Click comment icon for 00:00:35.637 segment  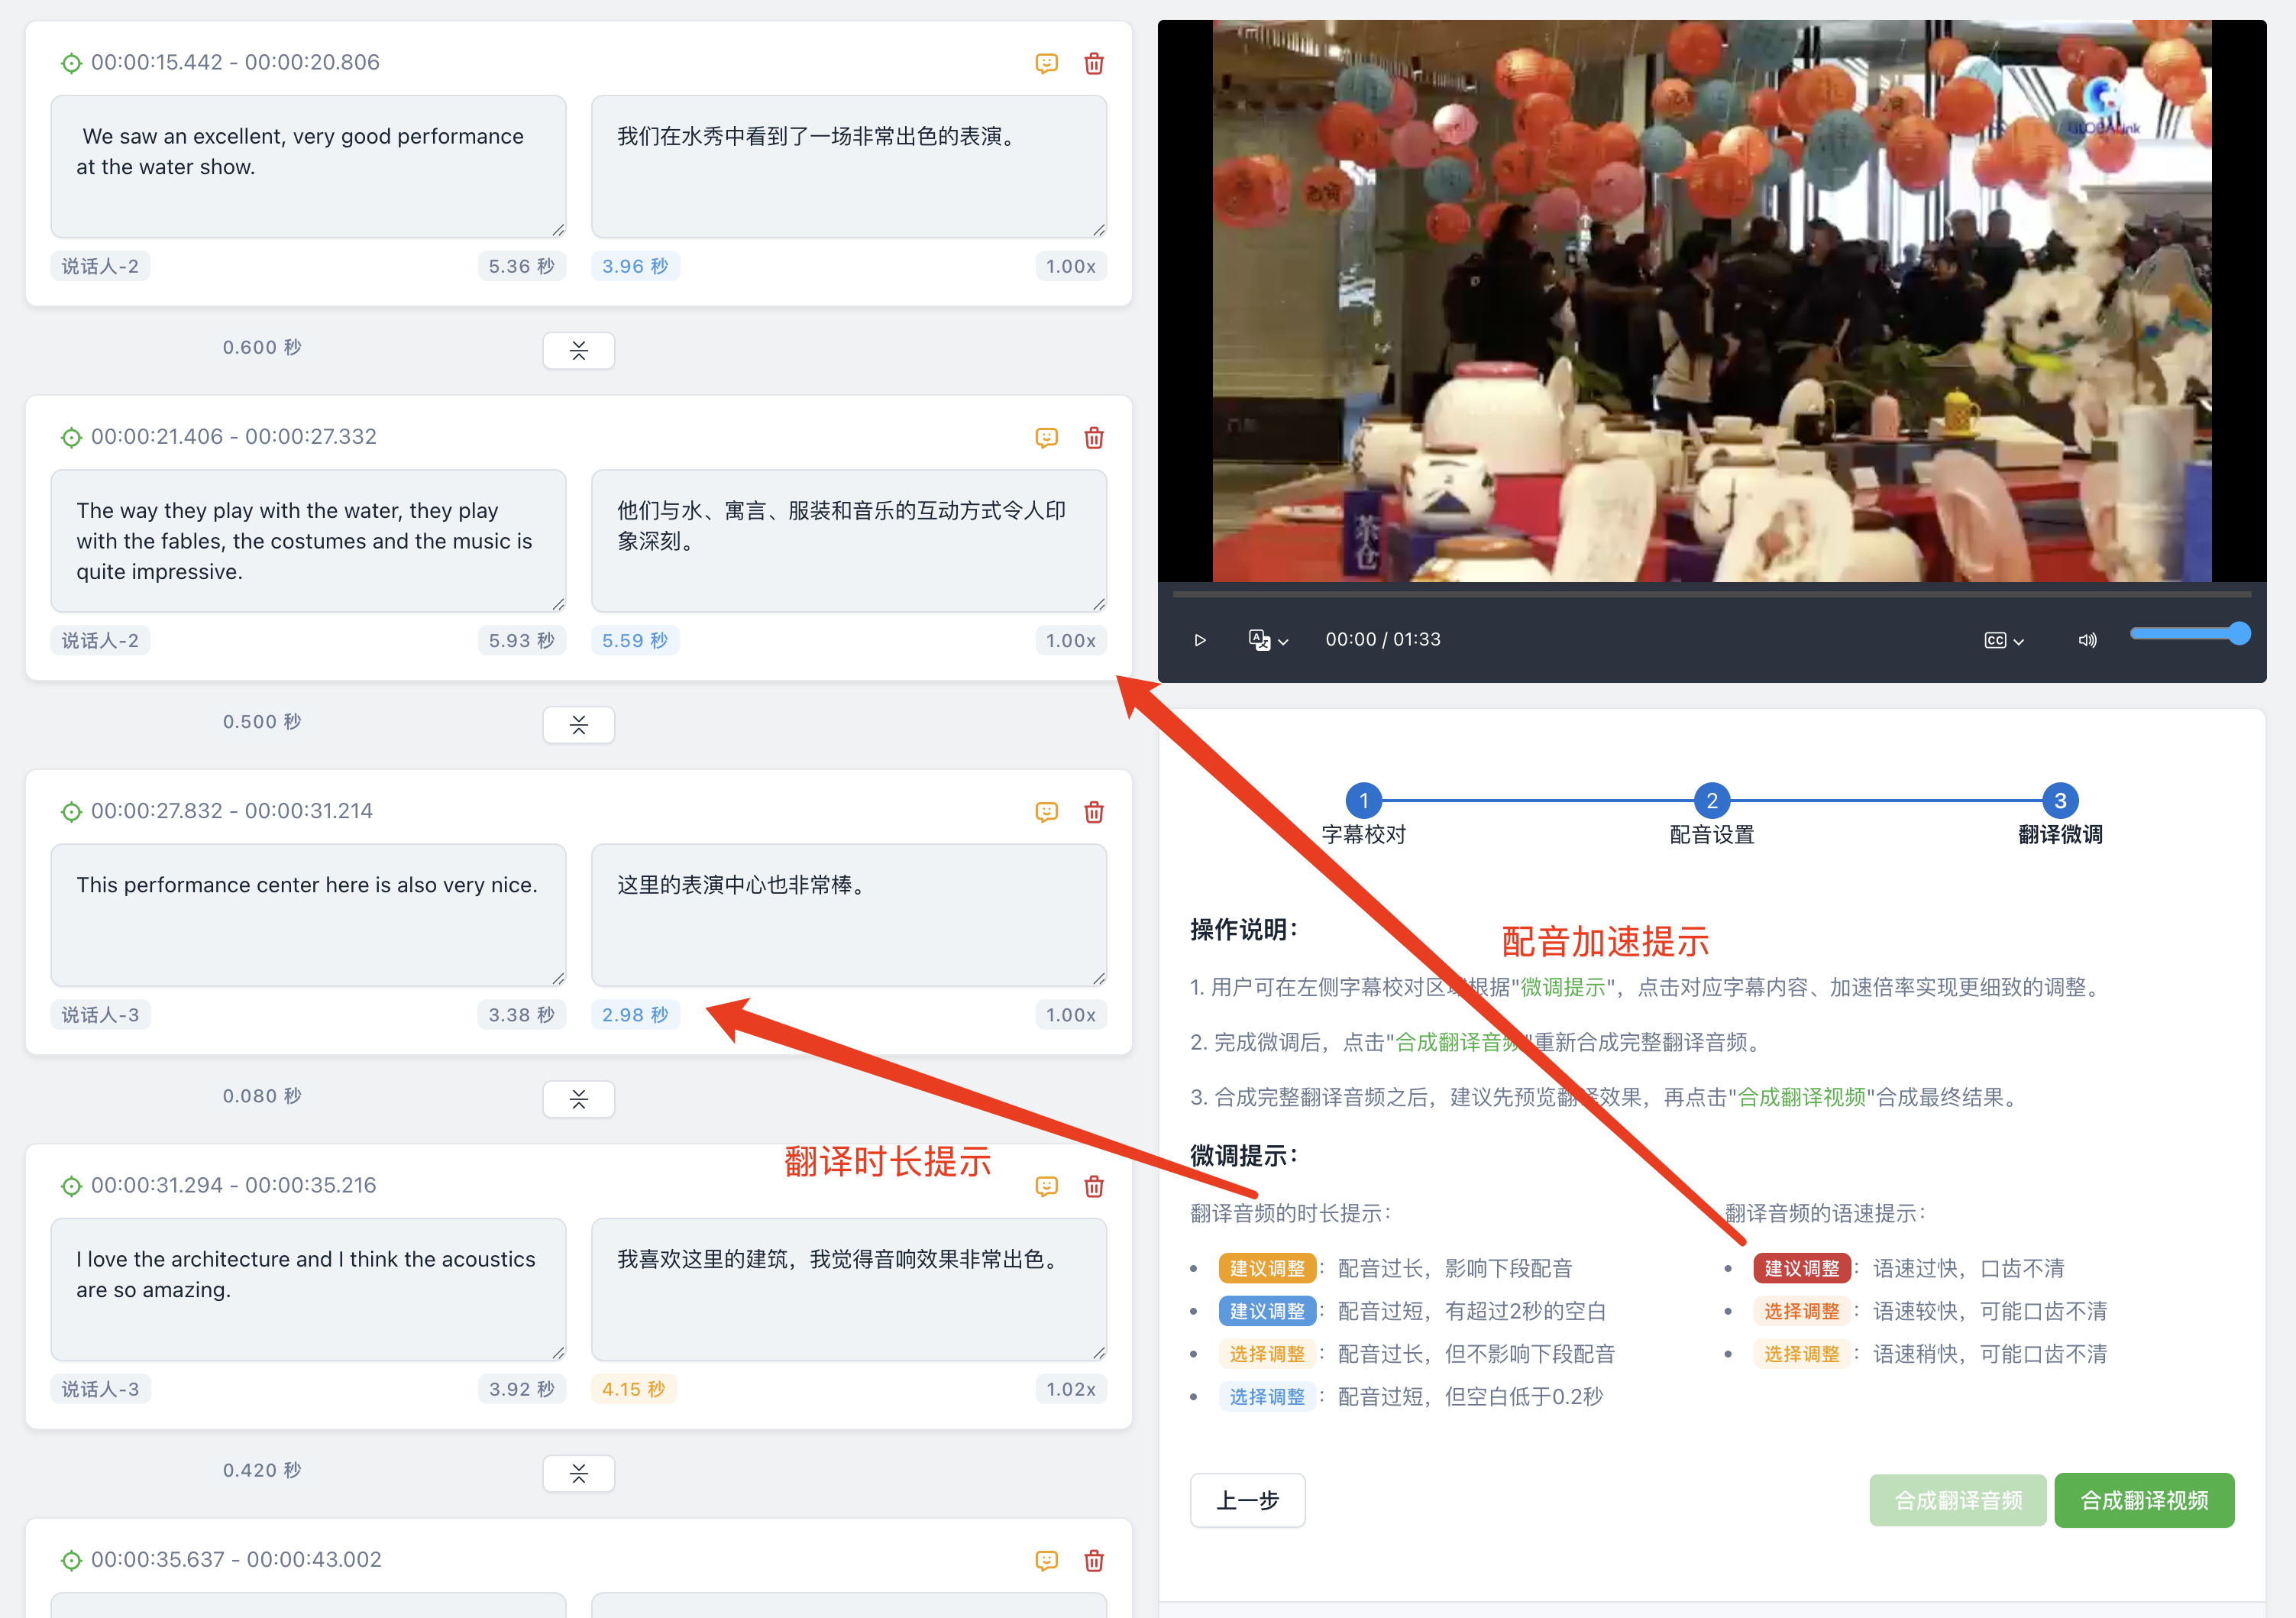[1046, 1560]
